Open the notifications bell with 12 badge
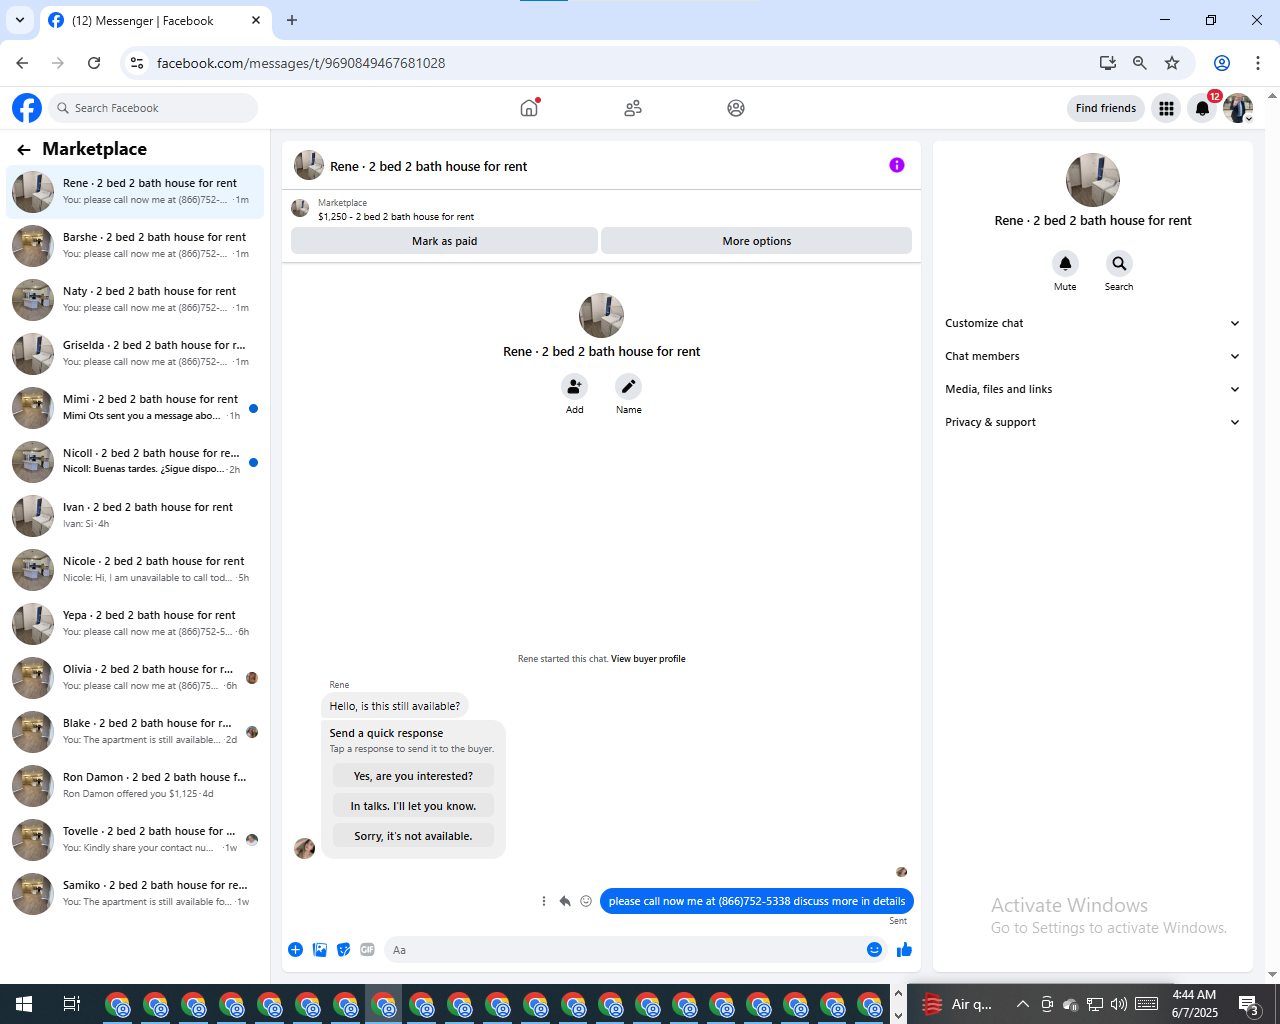This screenshot has height=1024, width=1280. point(1203,108)
